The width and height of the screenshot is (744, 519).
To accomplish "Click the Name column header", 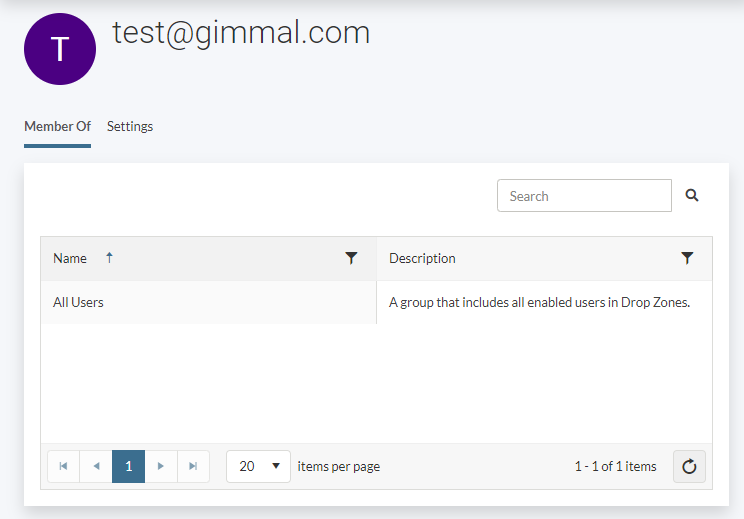I will (70, 258).
